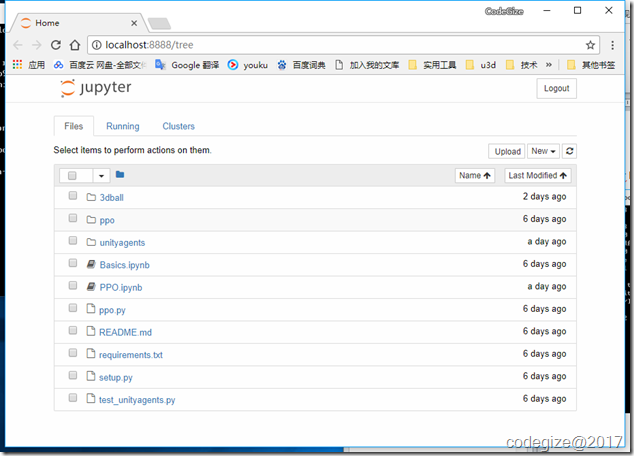Close the Home browser tab

[134, 23]
